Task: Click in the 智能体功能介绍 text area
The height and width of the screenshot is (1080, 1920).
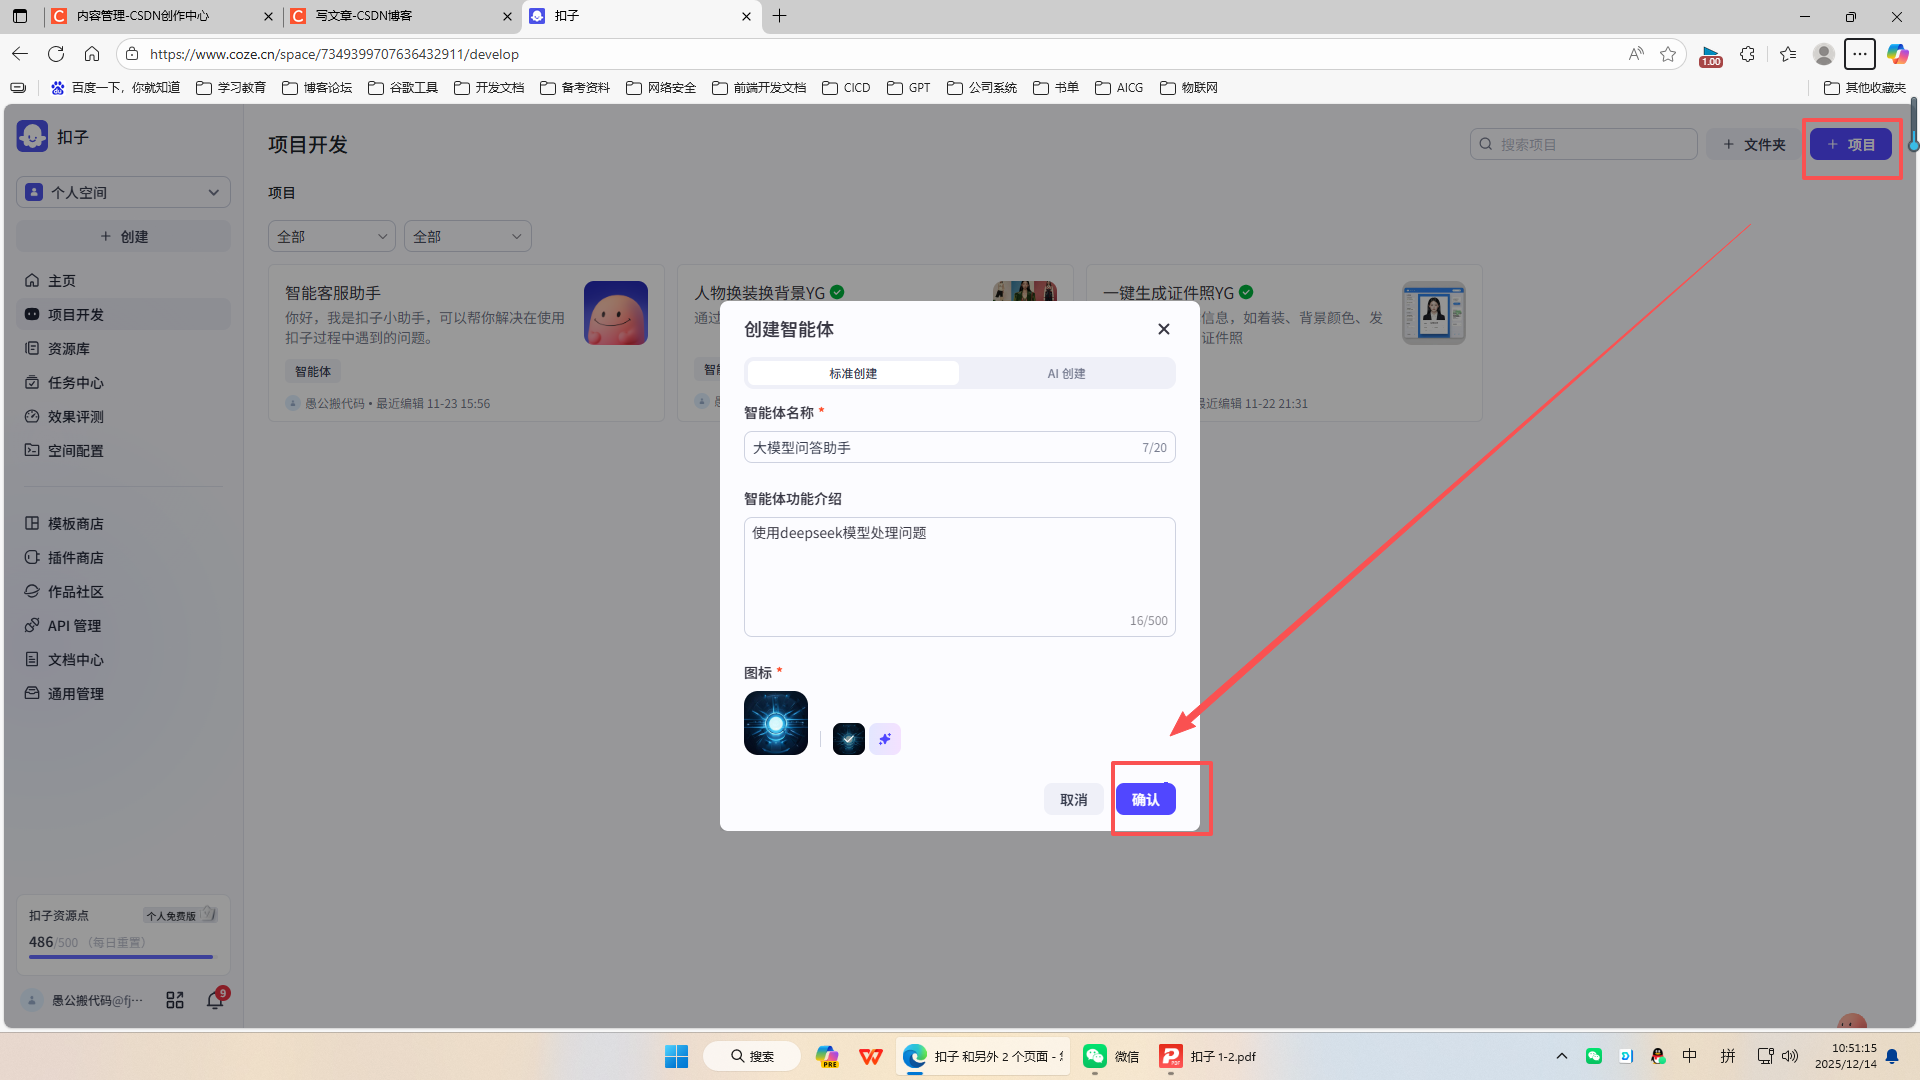Action: pos(958,575)
